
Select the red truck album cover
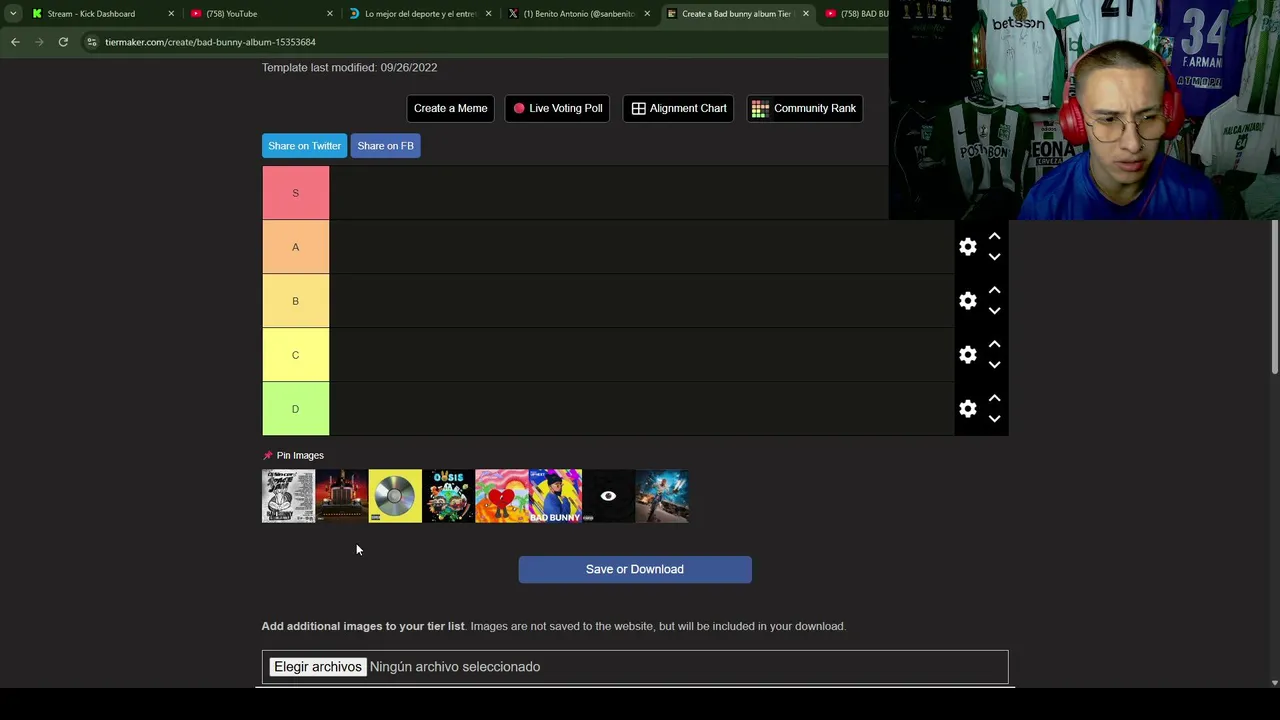coord(342,496)
